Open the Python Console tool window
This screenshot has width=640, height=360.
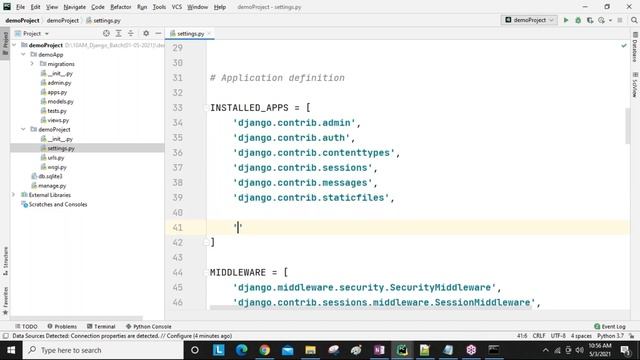tap(148, 327)
